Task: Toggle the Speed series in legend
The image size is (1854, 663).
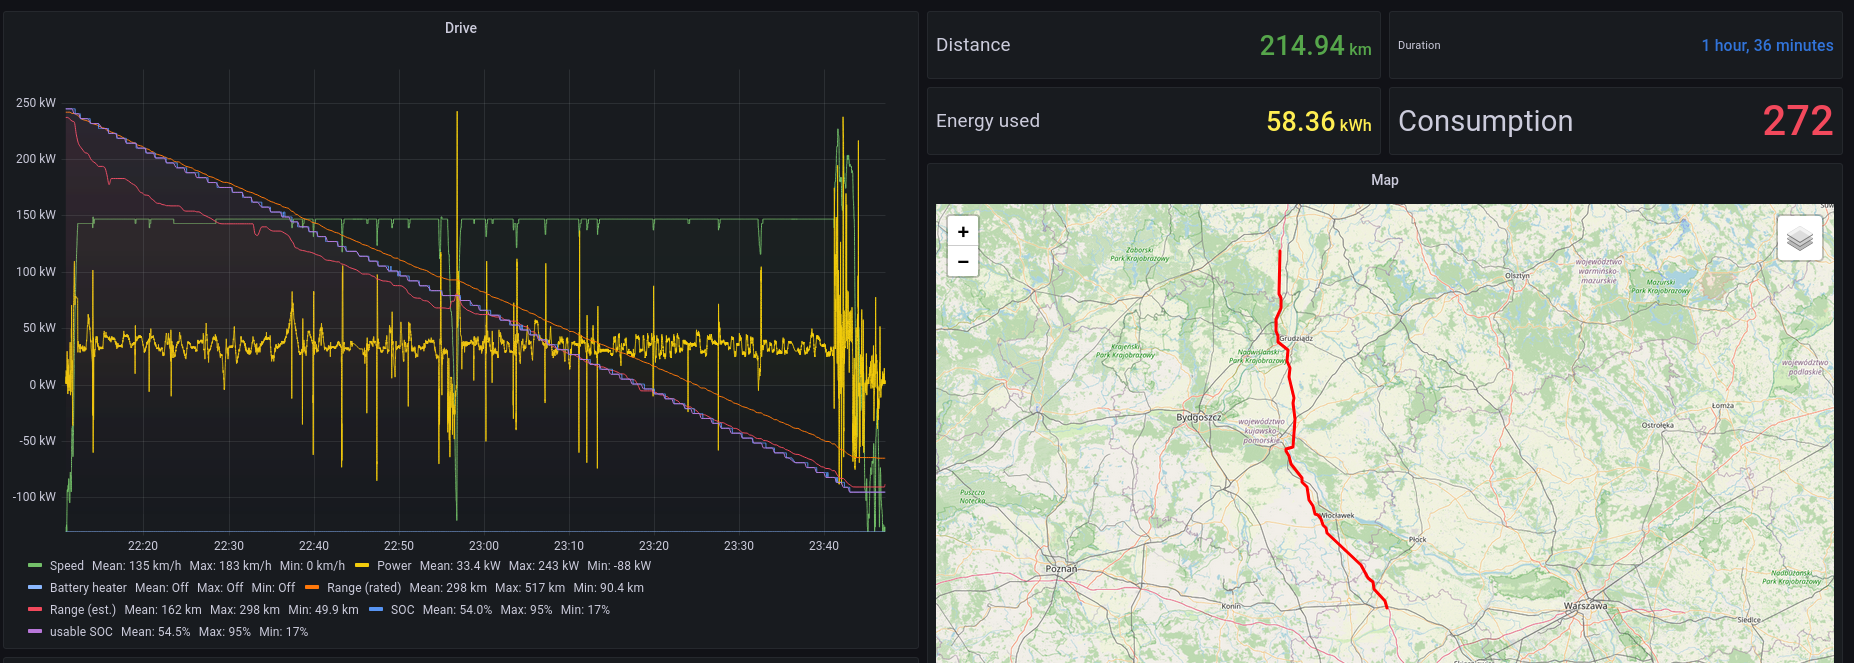Action: coord(67,566)
